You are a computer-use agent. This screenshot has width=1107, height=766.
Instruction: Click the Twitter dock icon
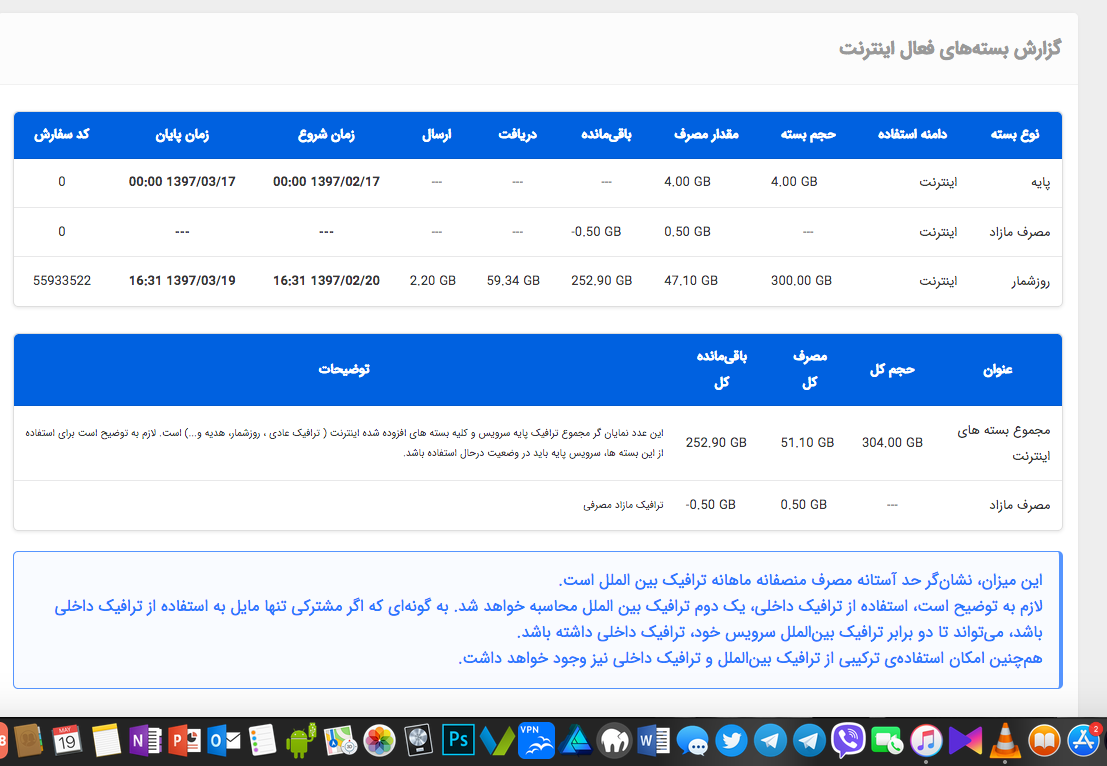(732, 741)
